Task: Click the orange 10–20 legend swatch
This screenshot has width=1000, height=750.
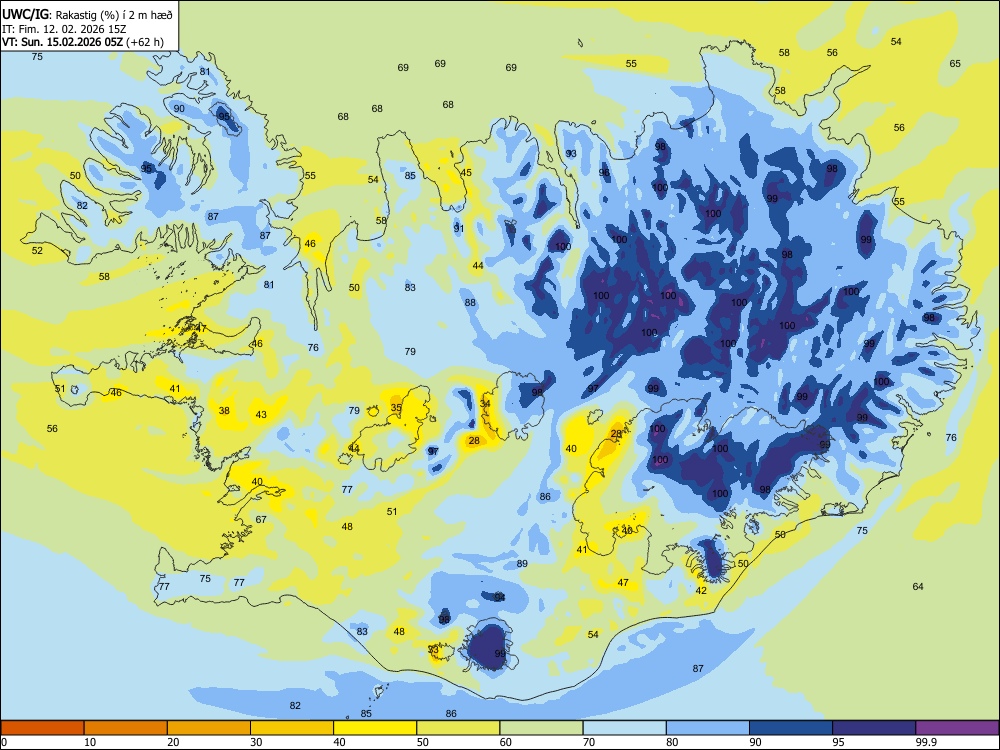Action: tap(126, 728)
